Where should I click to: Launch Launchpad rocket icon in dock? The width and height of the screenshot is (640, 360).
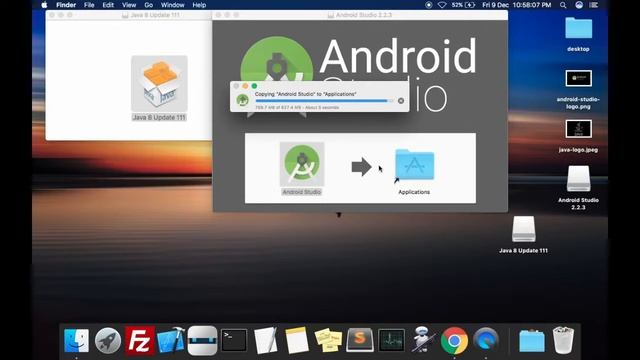click(108, 340)
